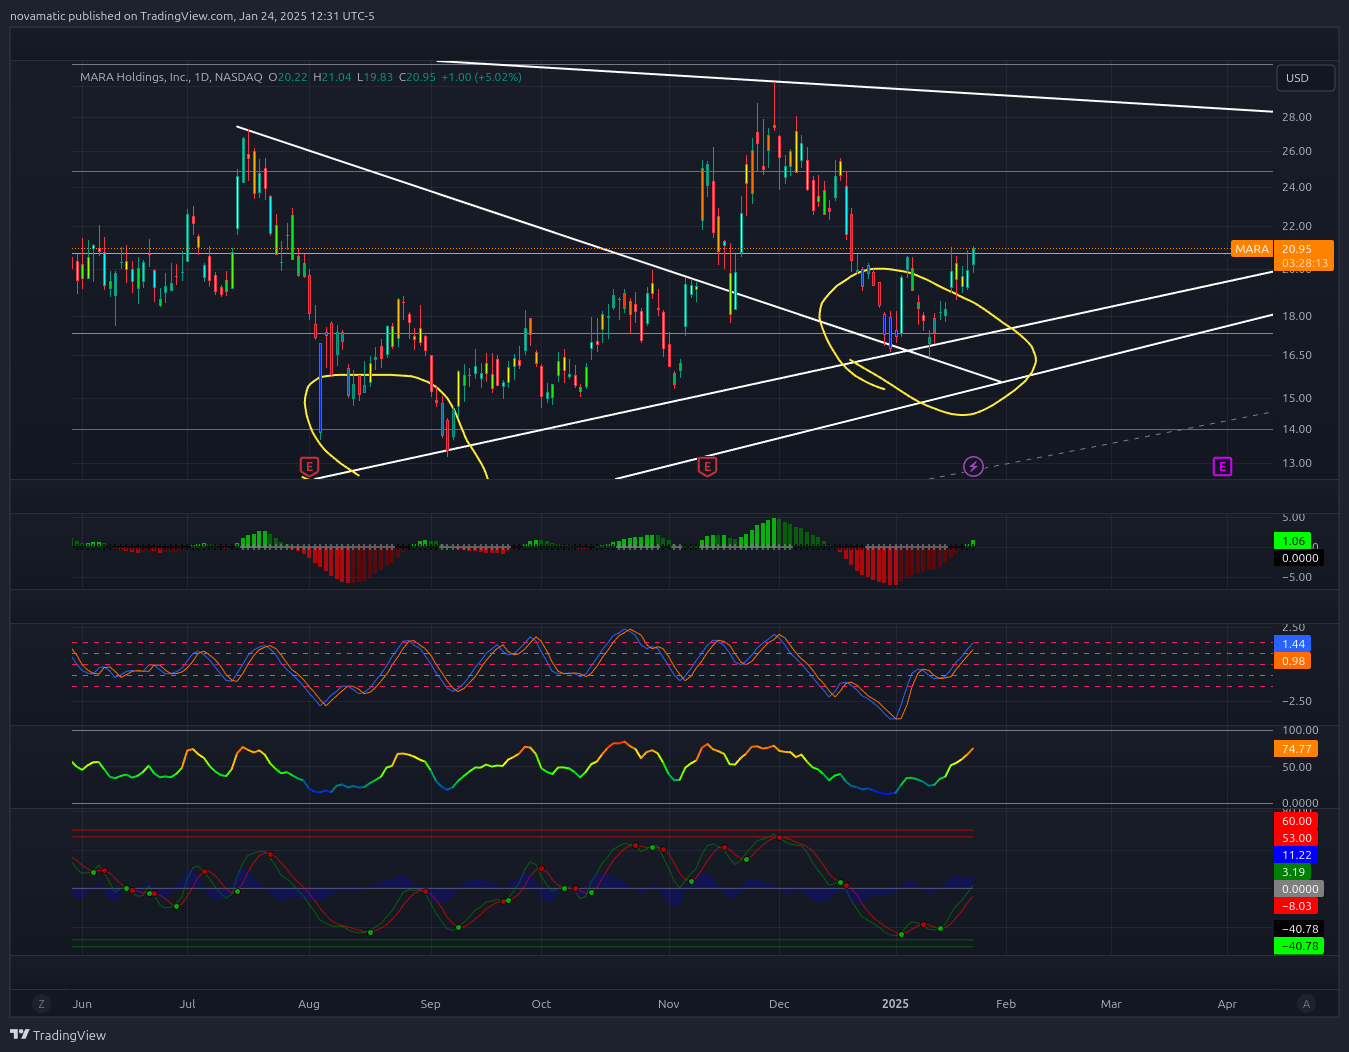Click the H21.04 high value
This screenshot has height=1052, width=1349.
(x=333, y=77)
